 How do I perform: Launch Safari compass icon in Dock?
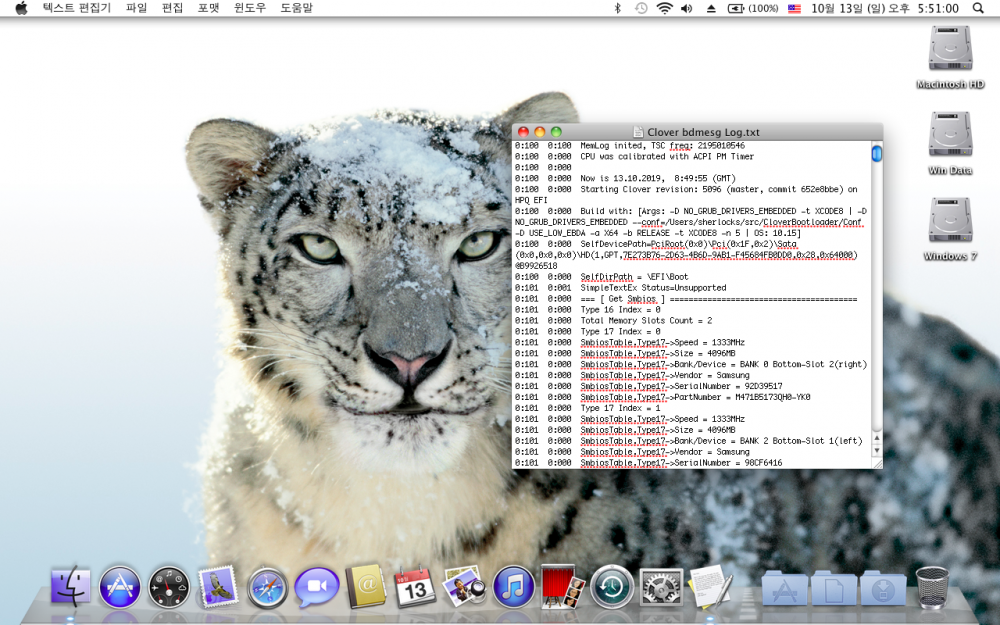tap(267, 587)
